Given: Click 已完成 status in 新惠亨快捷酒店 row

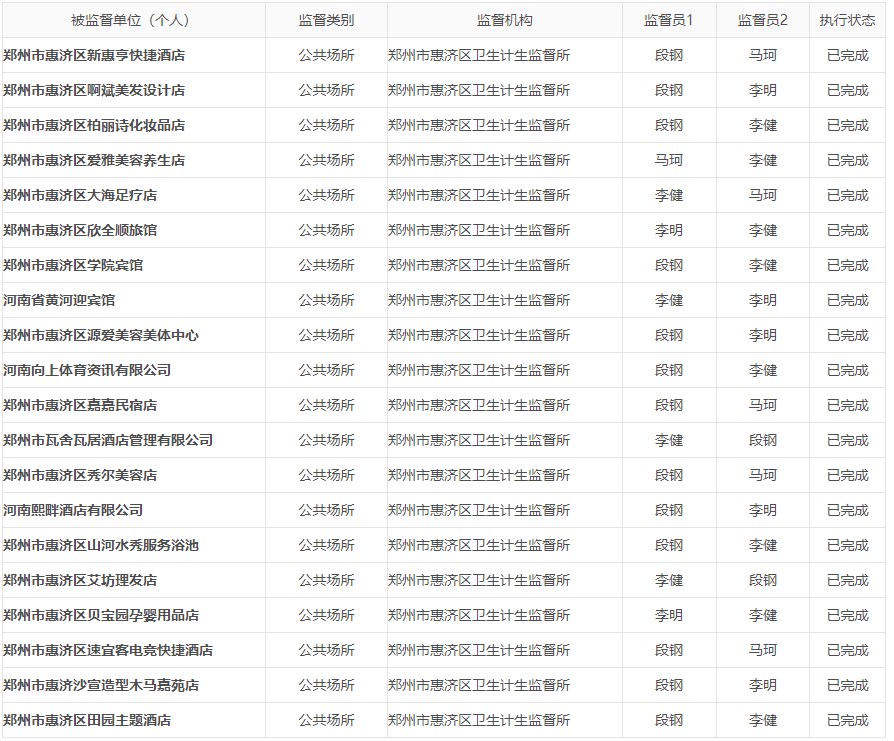Looking at the screenshot, I should (847, 55).
